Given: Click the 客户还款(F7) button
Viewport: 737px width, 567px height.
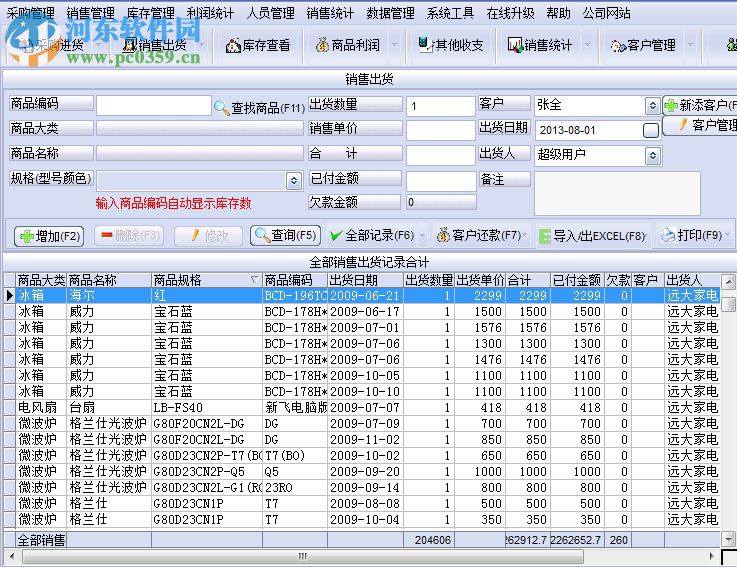Looking at the screenshot, I should (478, 235).
